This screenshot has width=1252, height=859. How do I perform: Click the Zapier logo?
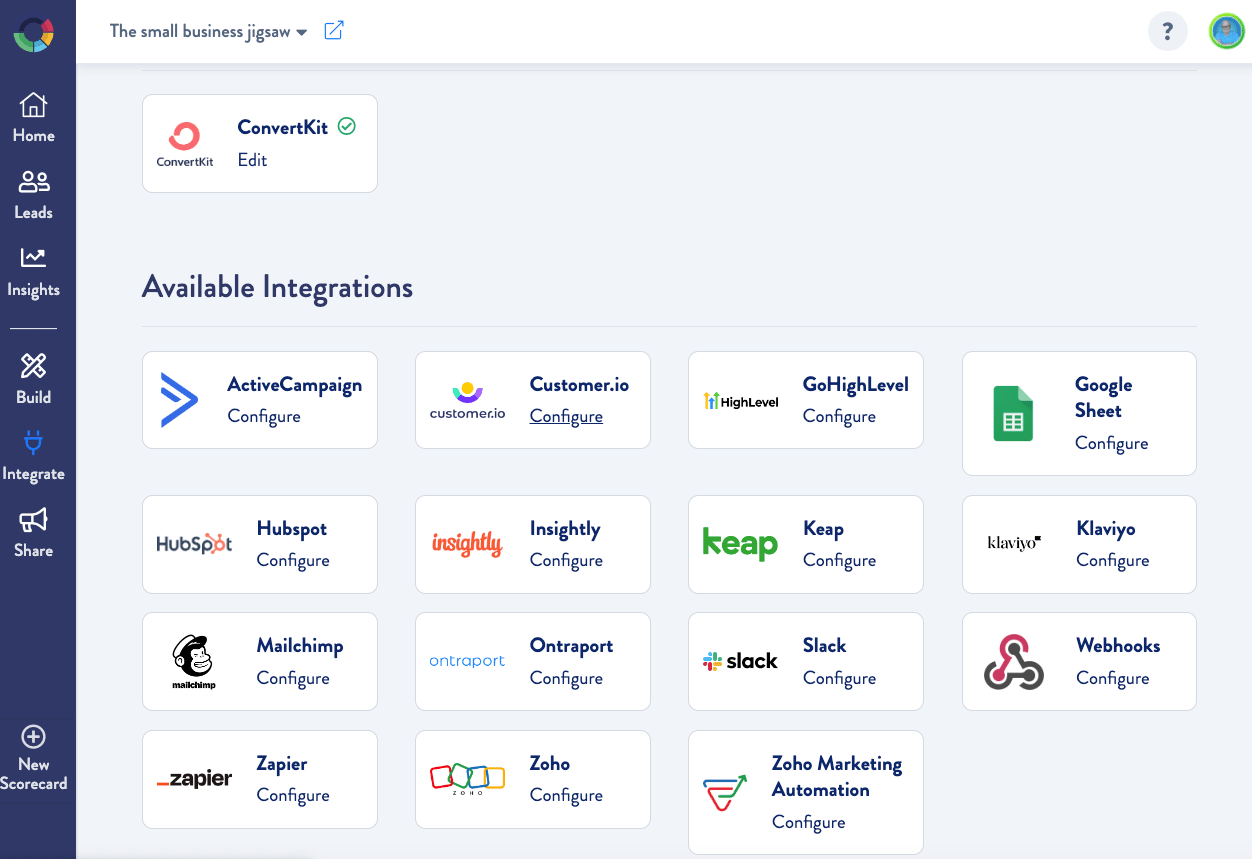pyautogui.click(x=194, y=779)
